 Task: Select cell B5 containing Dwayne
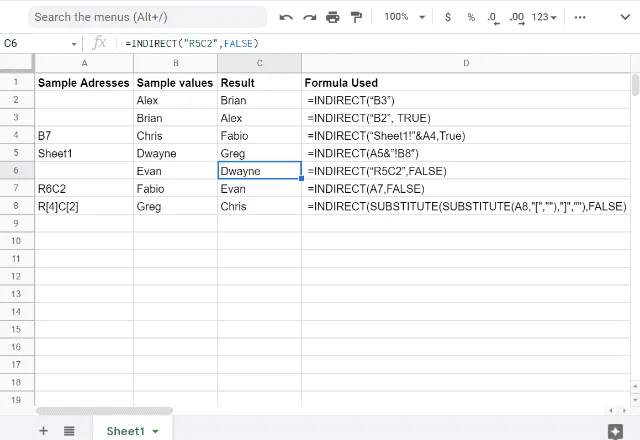point(176,153)
